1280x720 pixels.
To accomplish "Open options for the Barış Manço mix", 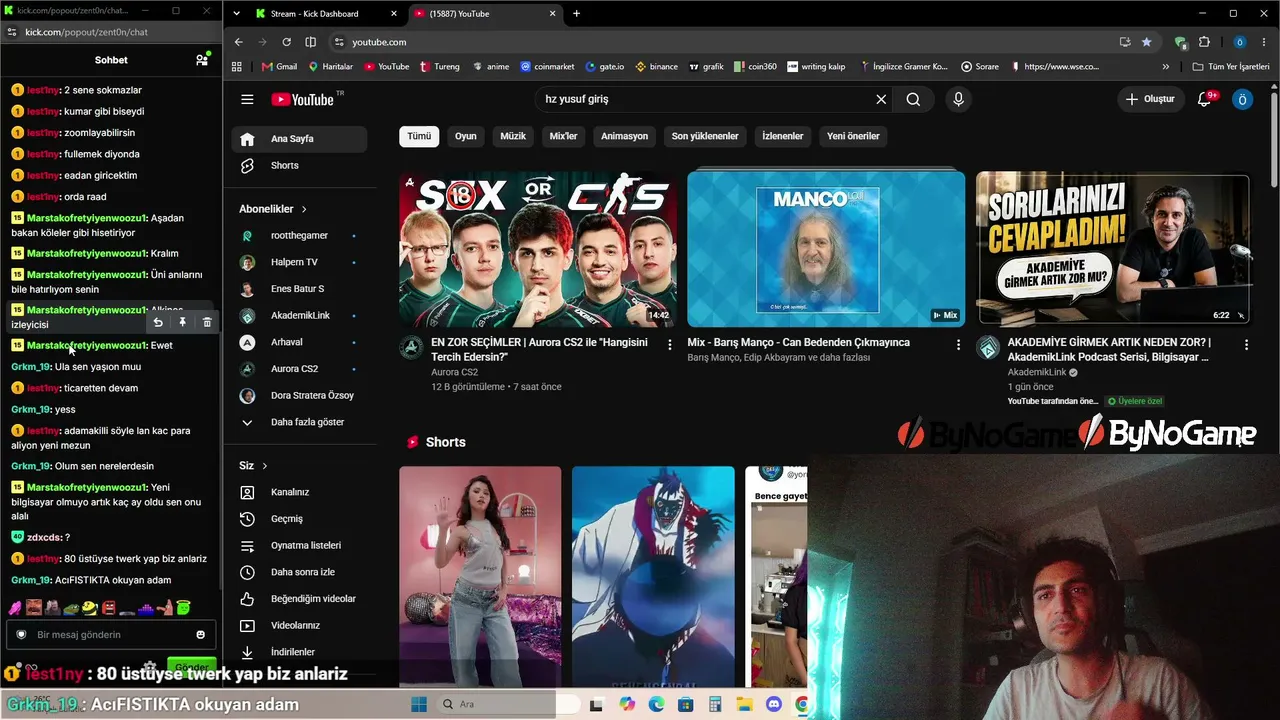I will tap(958, 344).
